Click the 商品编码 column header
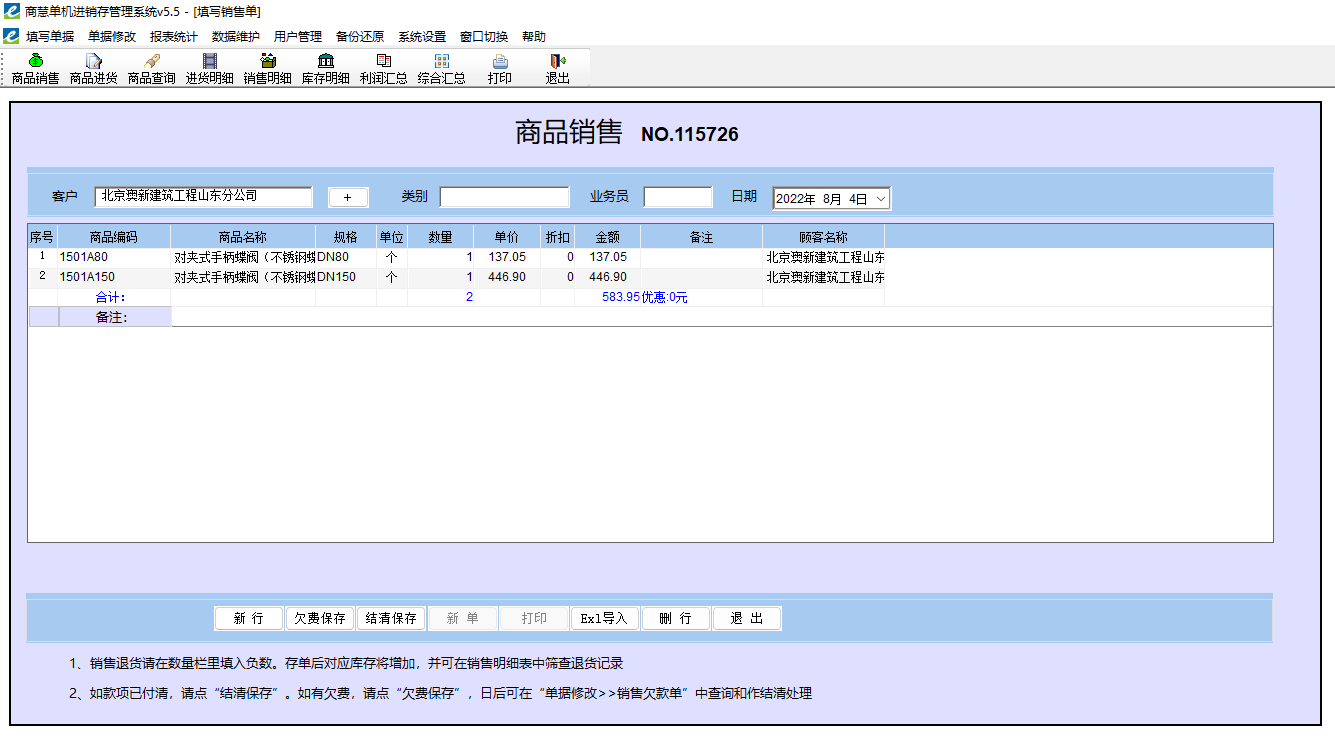The image size is (1335, 747). [114, 237]
